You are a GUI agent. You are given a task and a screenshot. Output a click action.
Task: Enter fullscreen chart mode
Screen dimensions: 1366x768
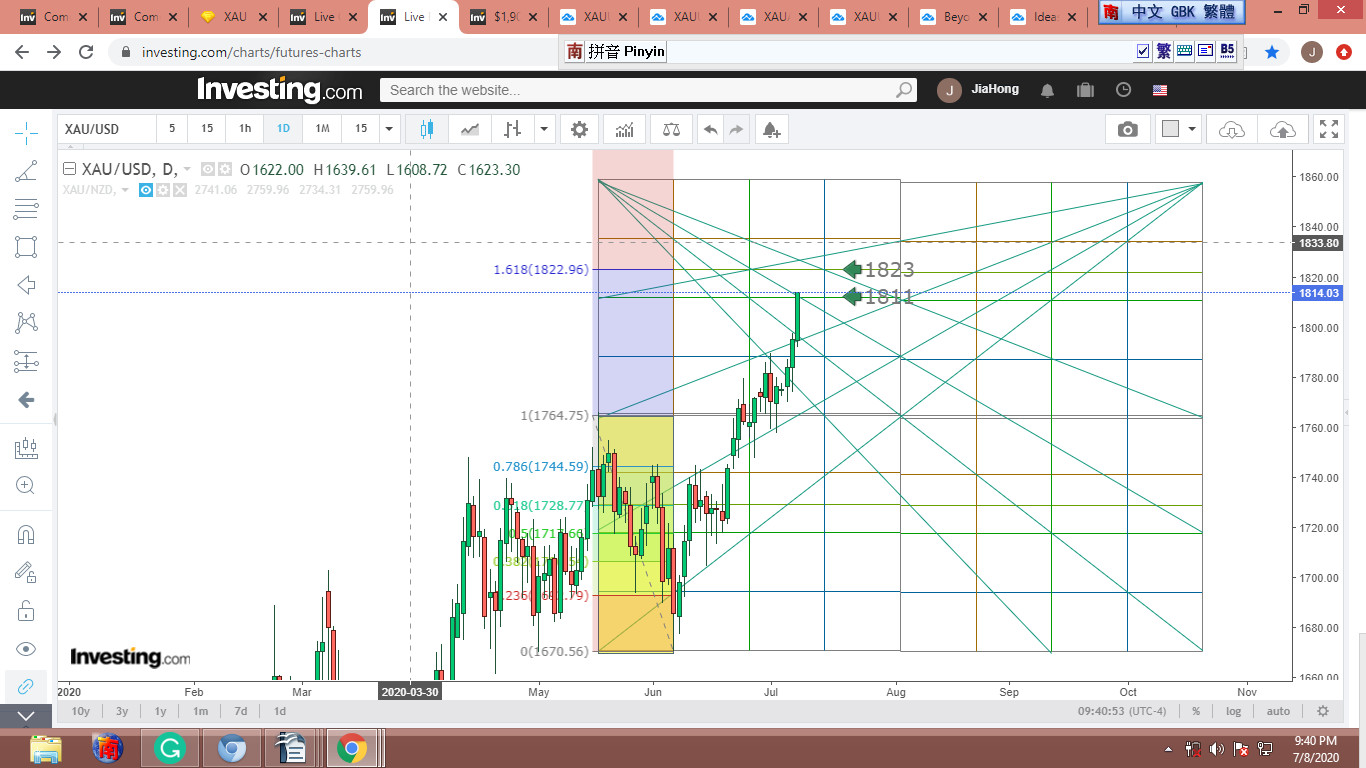(x=1328, y=129)
